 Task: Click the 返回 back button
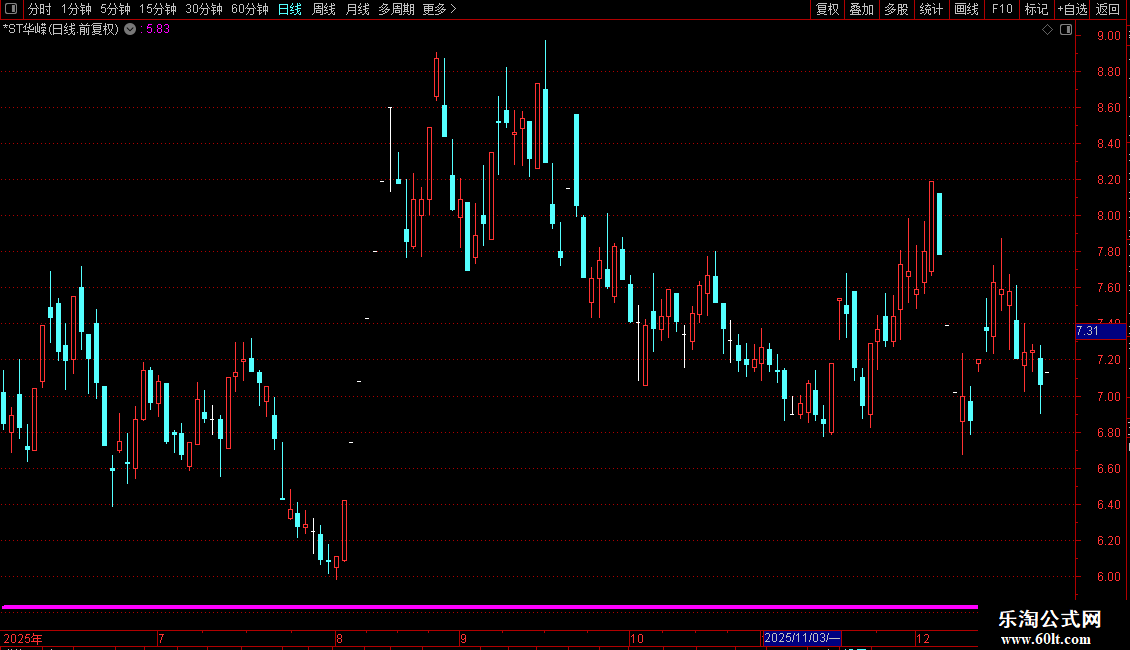click(x=1108, y=9)
